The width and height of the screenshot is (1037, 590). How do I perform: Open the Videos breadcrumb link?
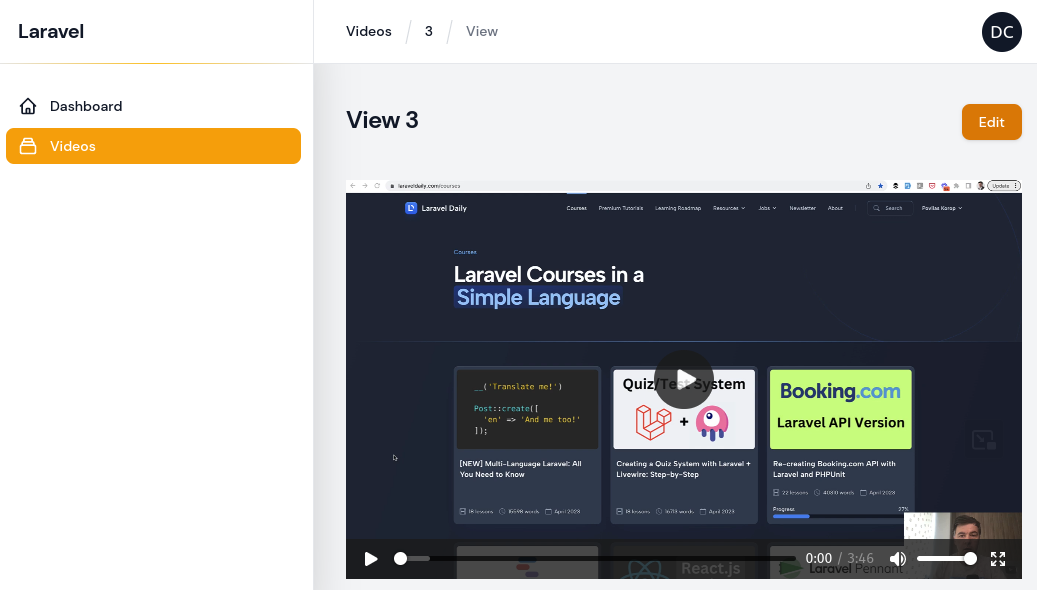pos(368,31)
